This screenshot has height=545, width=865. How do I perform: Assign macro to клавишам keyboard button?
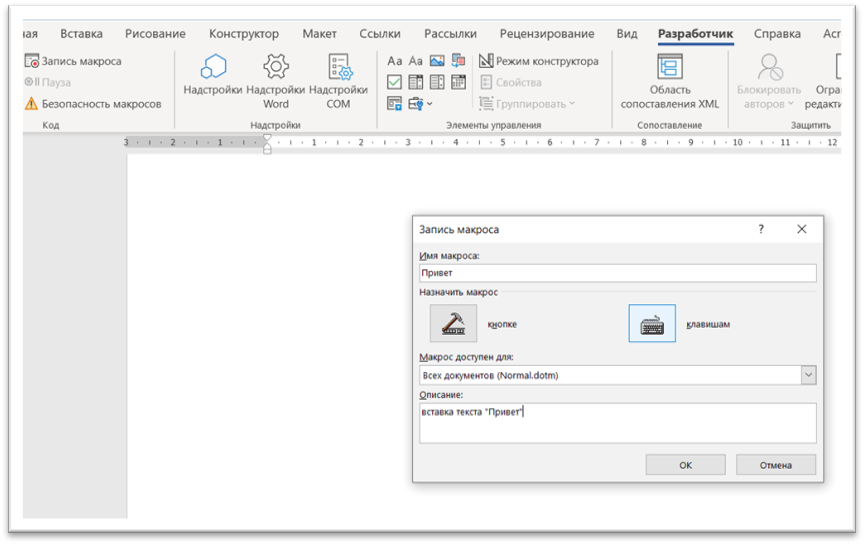point(652,323)
